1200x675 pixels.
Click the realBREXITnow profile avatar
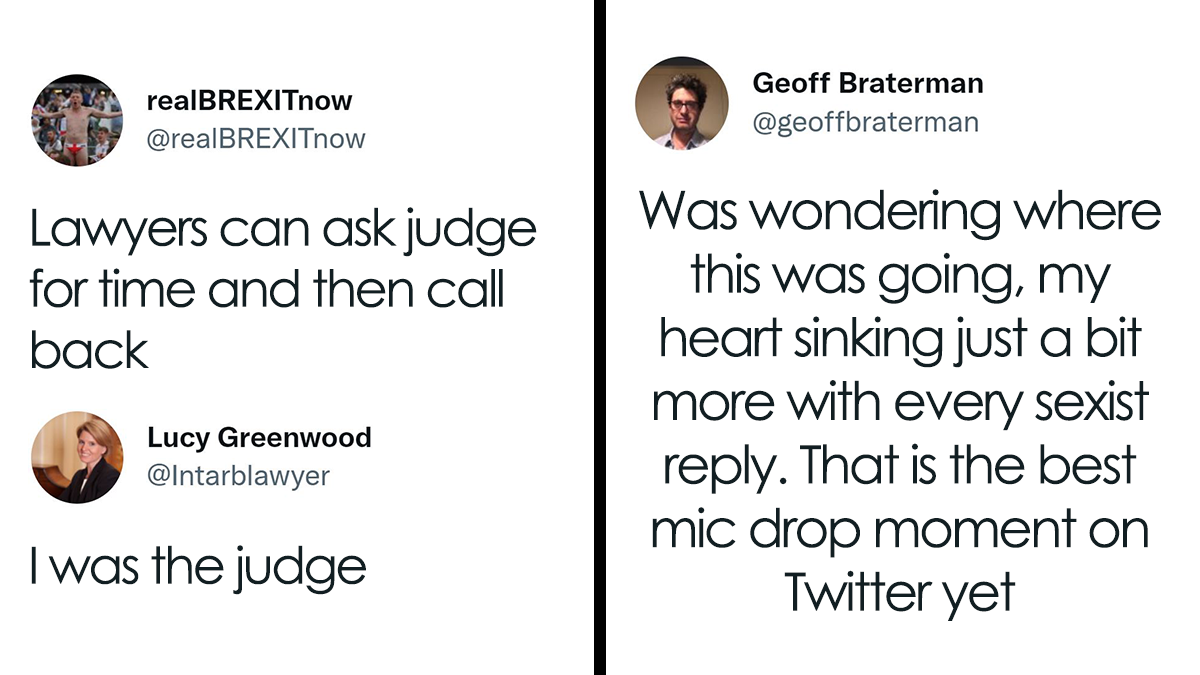77,119
